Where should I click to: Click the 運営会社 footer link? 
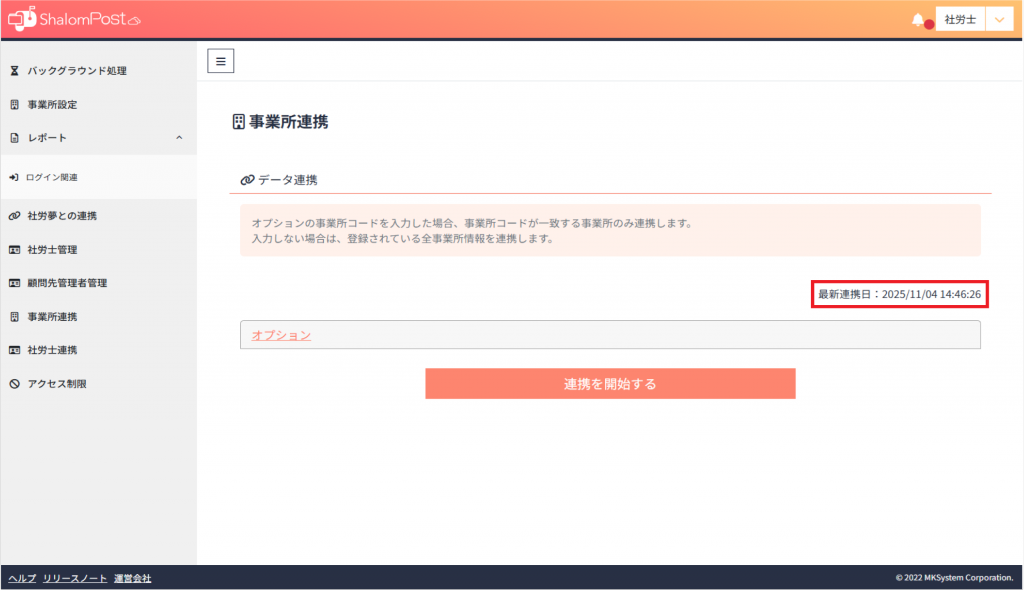point(132,579)
